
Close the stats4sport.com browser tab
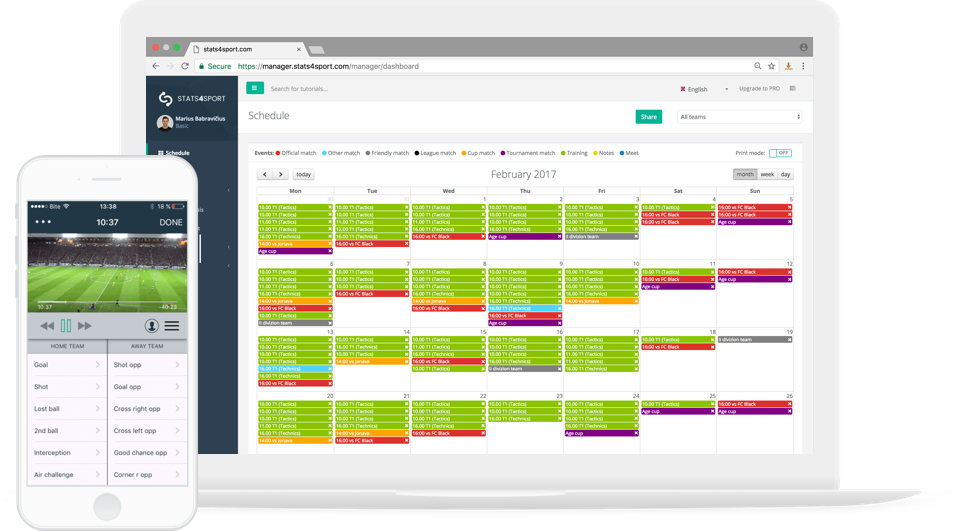[x=299, y=49]
